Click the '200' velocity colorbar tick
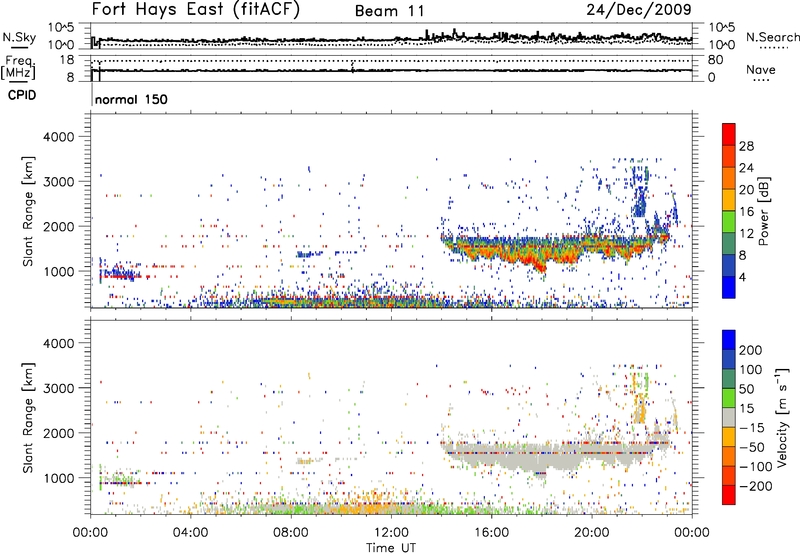This screenshot has height=554, width=800. [751, 350]
